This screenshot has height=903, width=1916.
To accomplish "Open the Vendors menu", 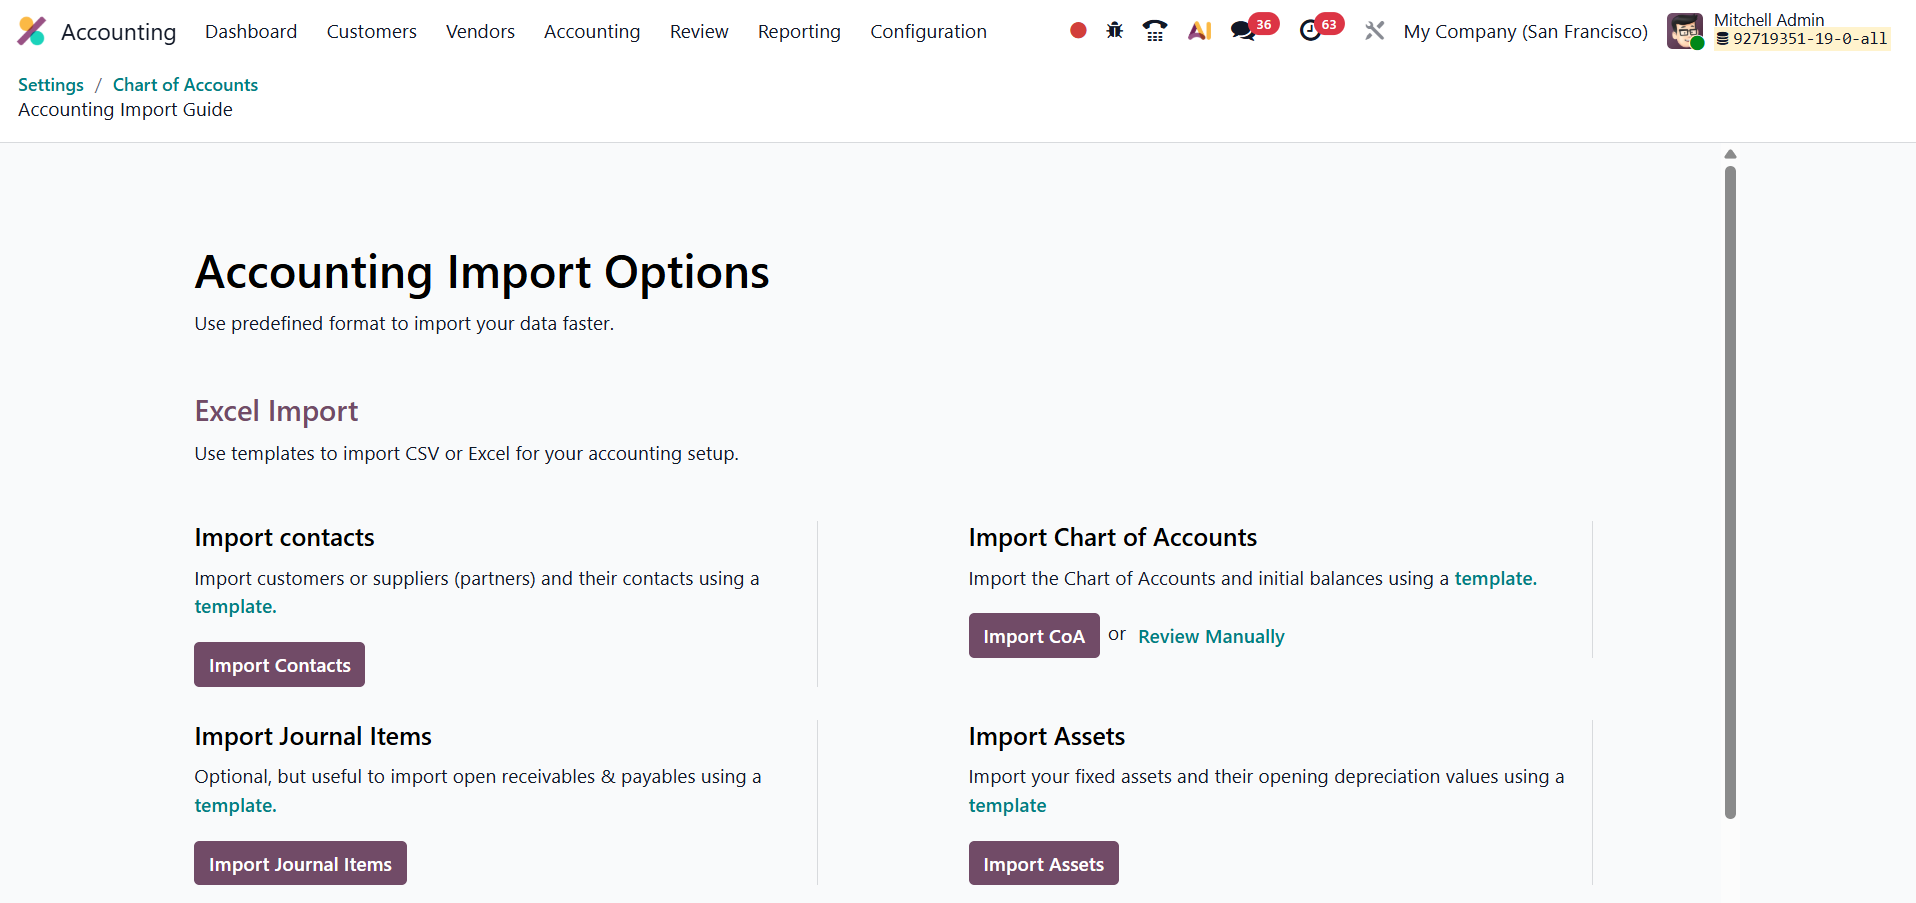I will (x=480, y=31).
